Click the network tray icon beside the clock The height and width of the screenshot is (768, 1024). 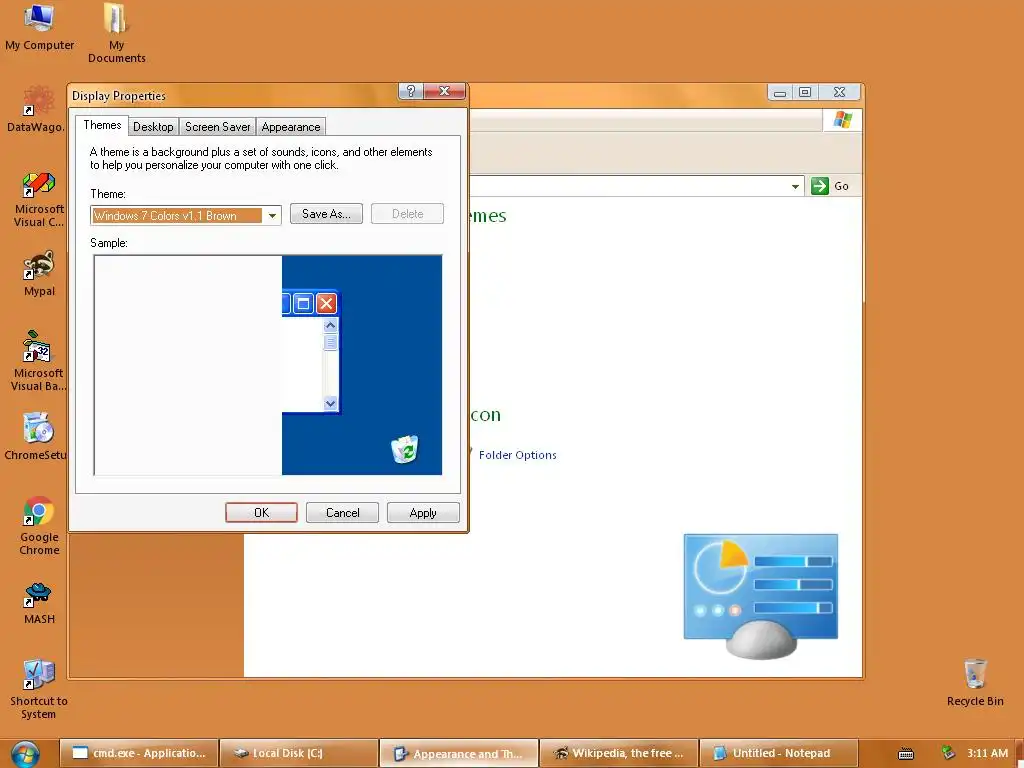coord(948,753)
